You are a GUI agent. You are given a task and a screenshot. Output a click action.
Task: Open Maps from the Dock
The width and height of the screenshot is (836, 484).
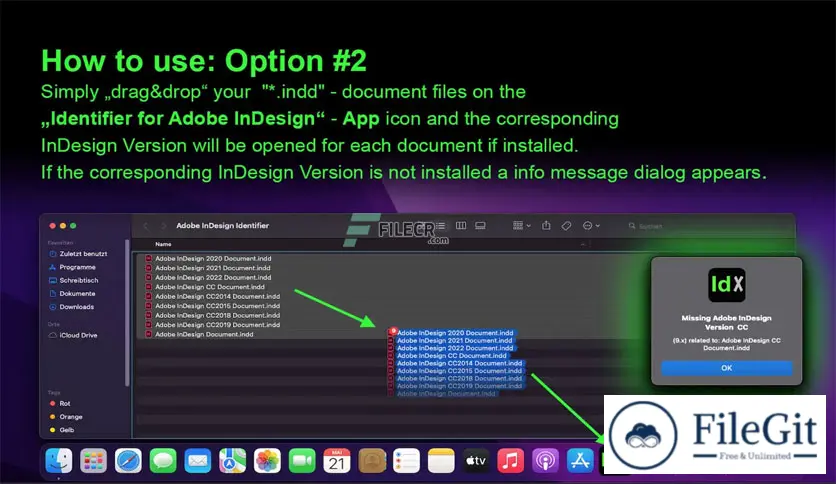(x=232, y=461)
